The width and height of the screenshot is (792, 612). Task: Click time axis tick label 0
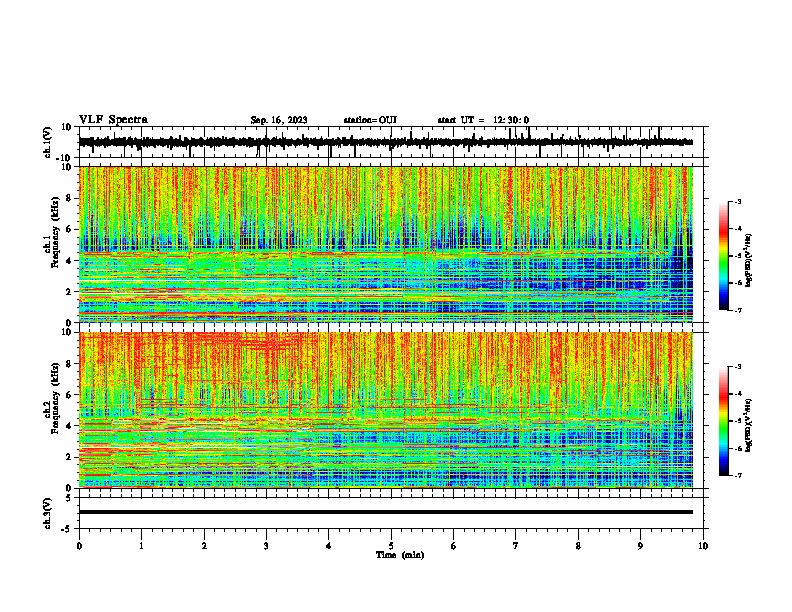(79, 546)
